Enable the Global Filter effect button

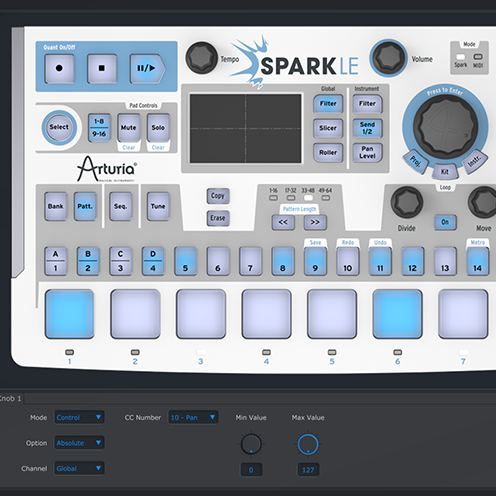point(328,104)
